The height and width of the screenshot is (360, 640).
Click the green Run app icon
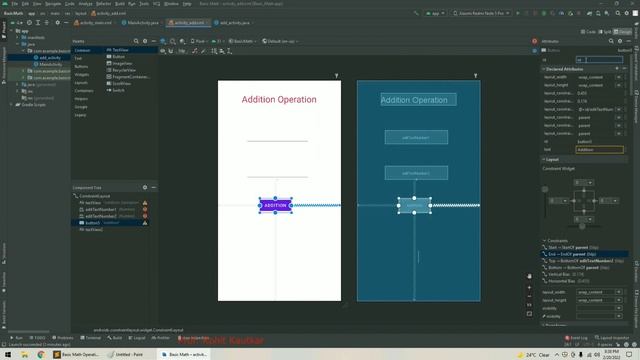tap(518, 13)
